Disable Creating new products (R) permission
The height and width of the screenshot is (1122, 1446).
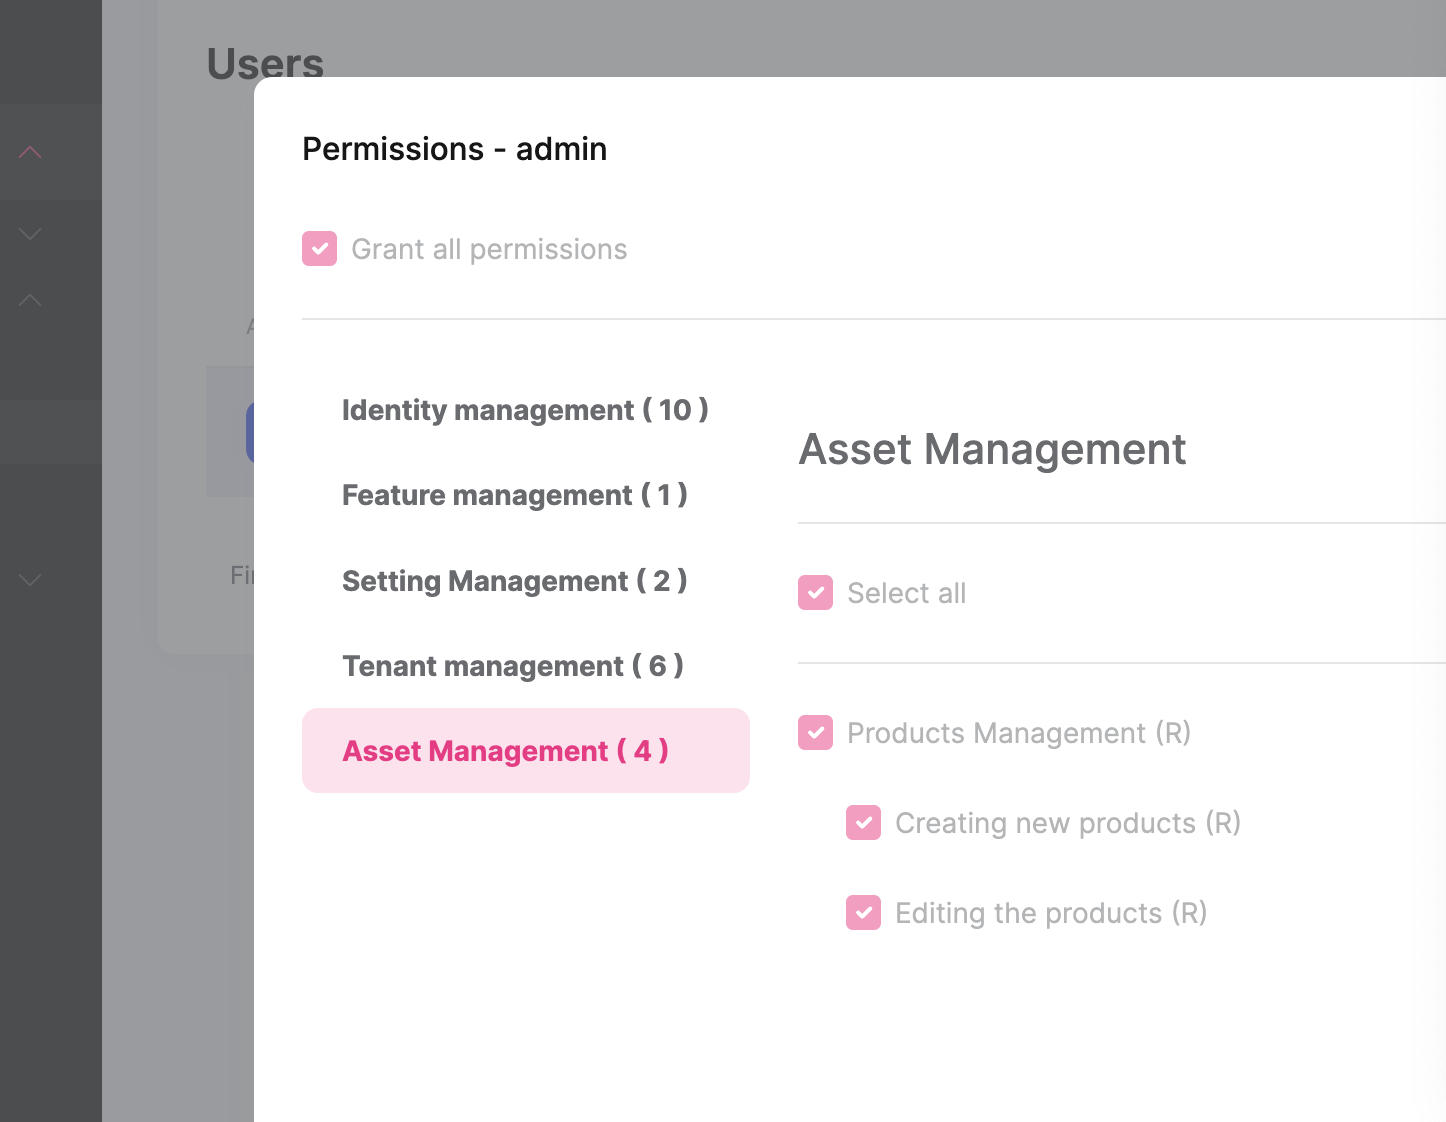[x=863, y=823]
